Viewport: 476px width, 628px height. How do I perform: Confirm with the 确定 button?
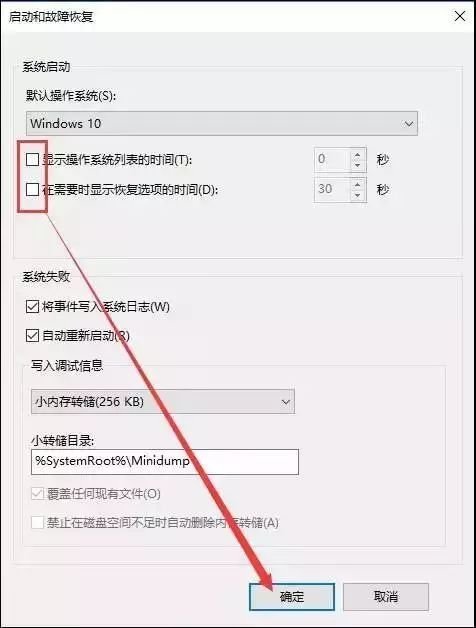click(x=292, y=596)
